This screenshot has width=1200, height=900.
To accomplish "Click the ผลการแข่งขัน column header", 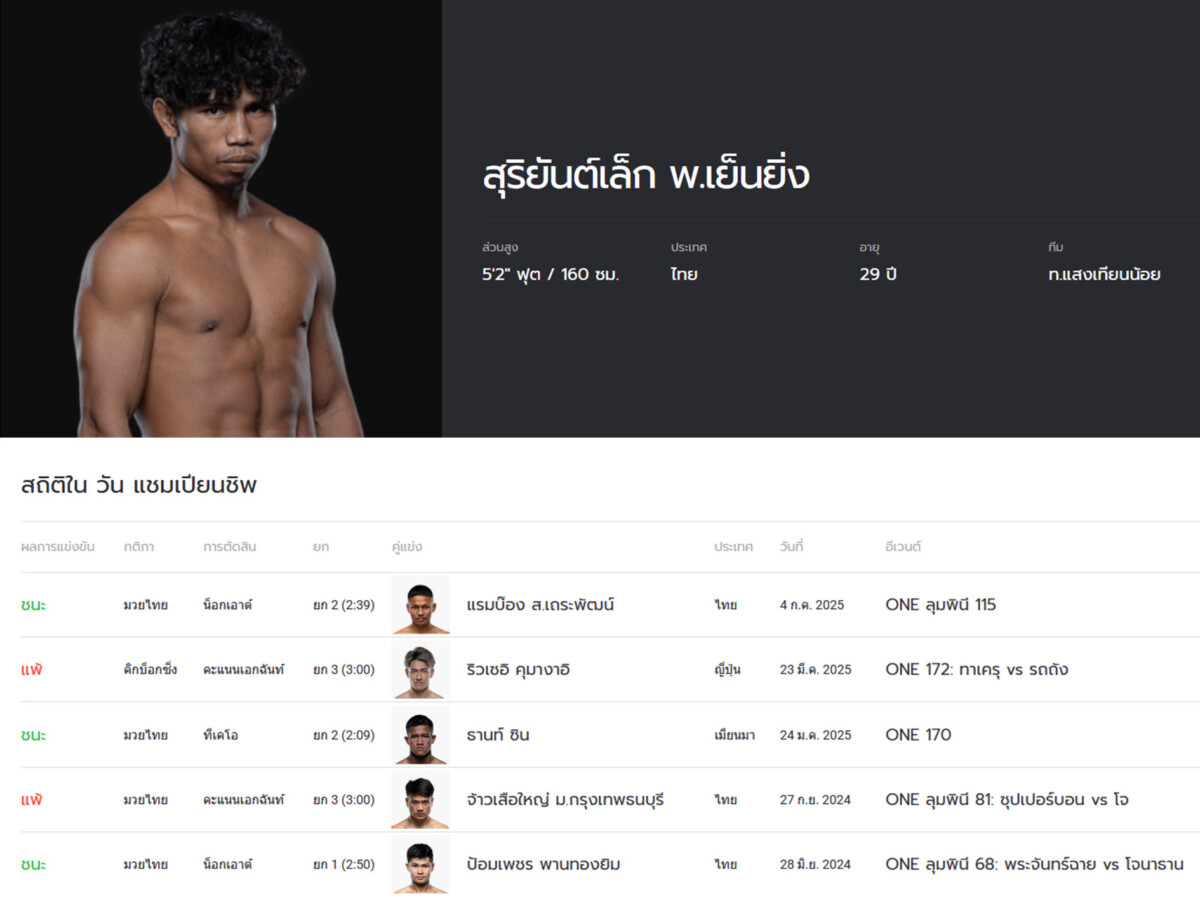I will pyautogui.click(x=58, y=548).
